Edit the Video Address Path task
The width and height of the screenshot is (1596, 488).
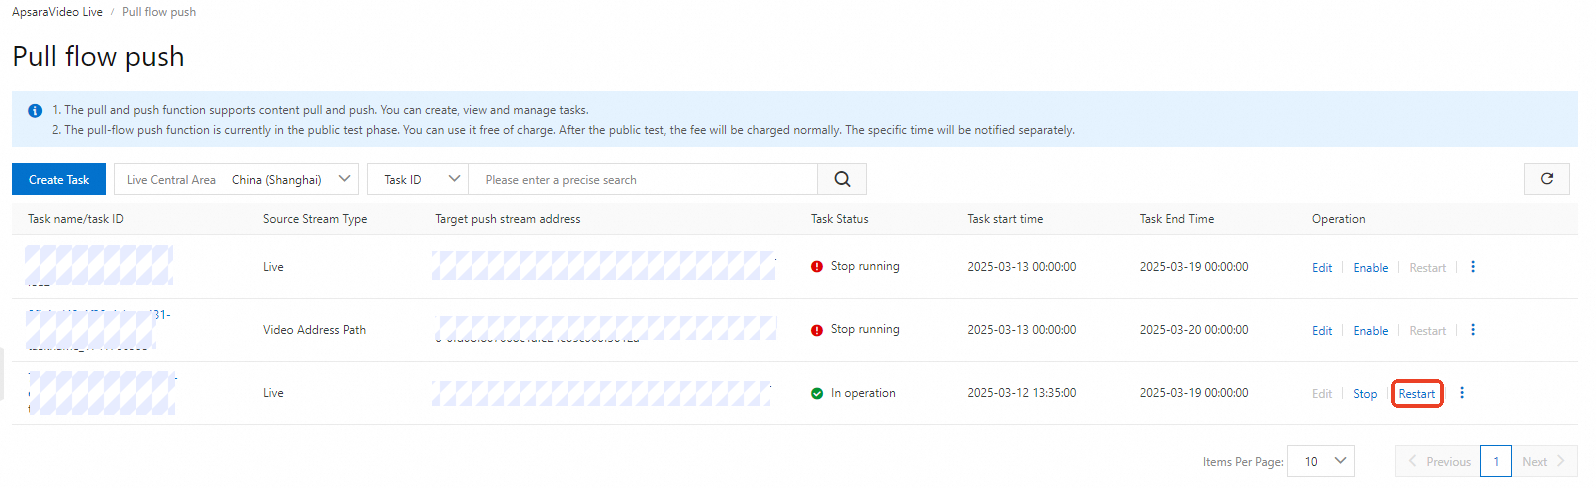click(x=1322, y=331)
